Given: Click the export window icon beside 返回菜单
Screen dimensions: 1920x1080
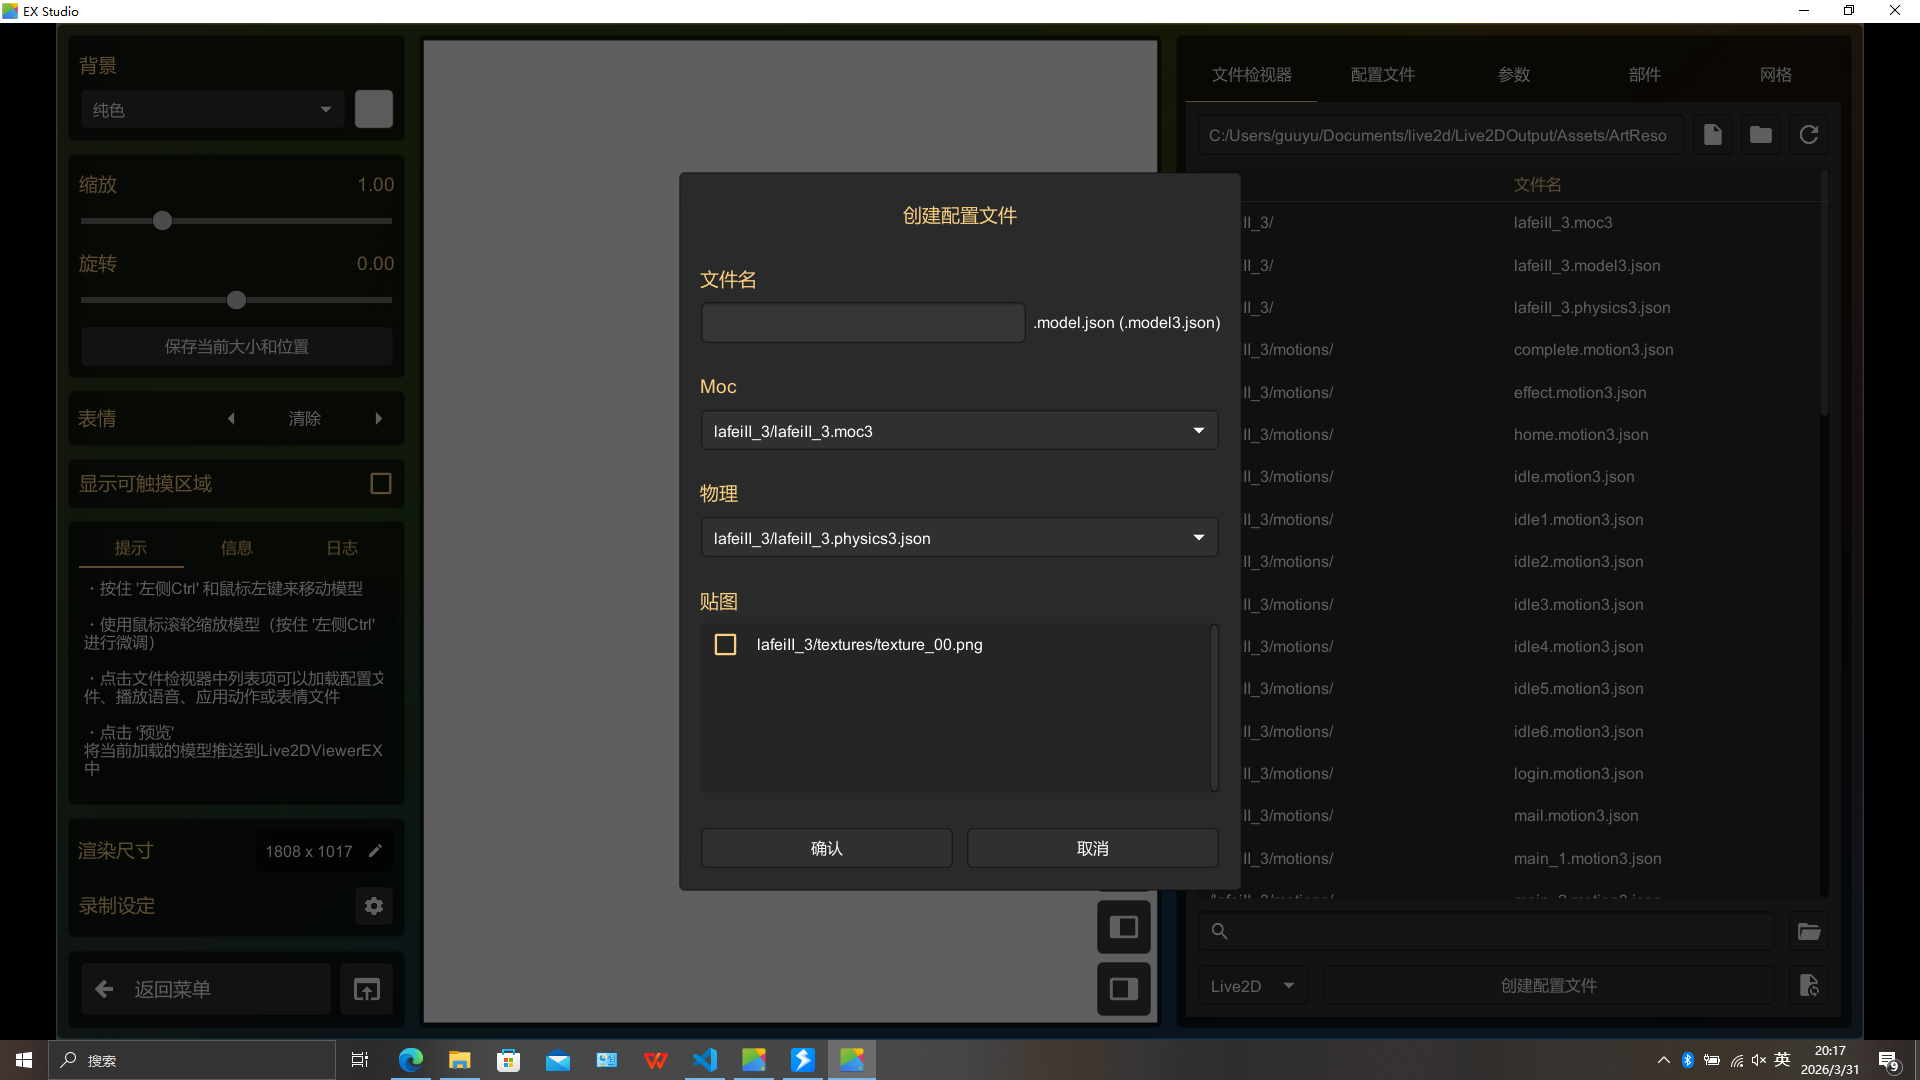Looking at the screenshot, I should point(367,990).
